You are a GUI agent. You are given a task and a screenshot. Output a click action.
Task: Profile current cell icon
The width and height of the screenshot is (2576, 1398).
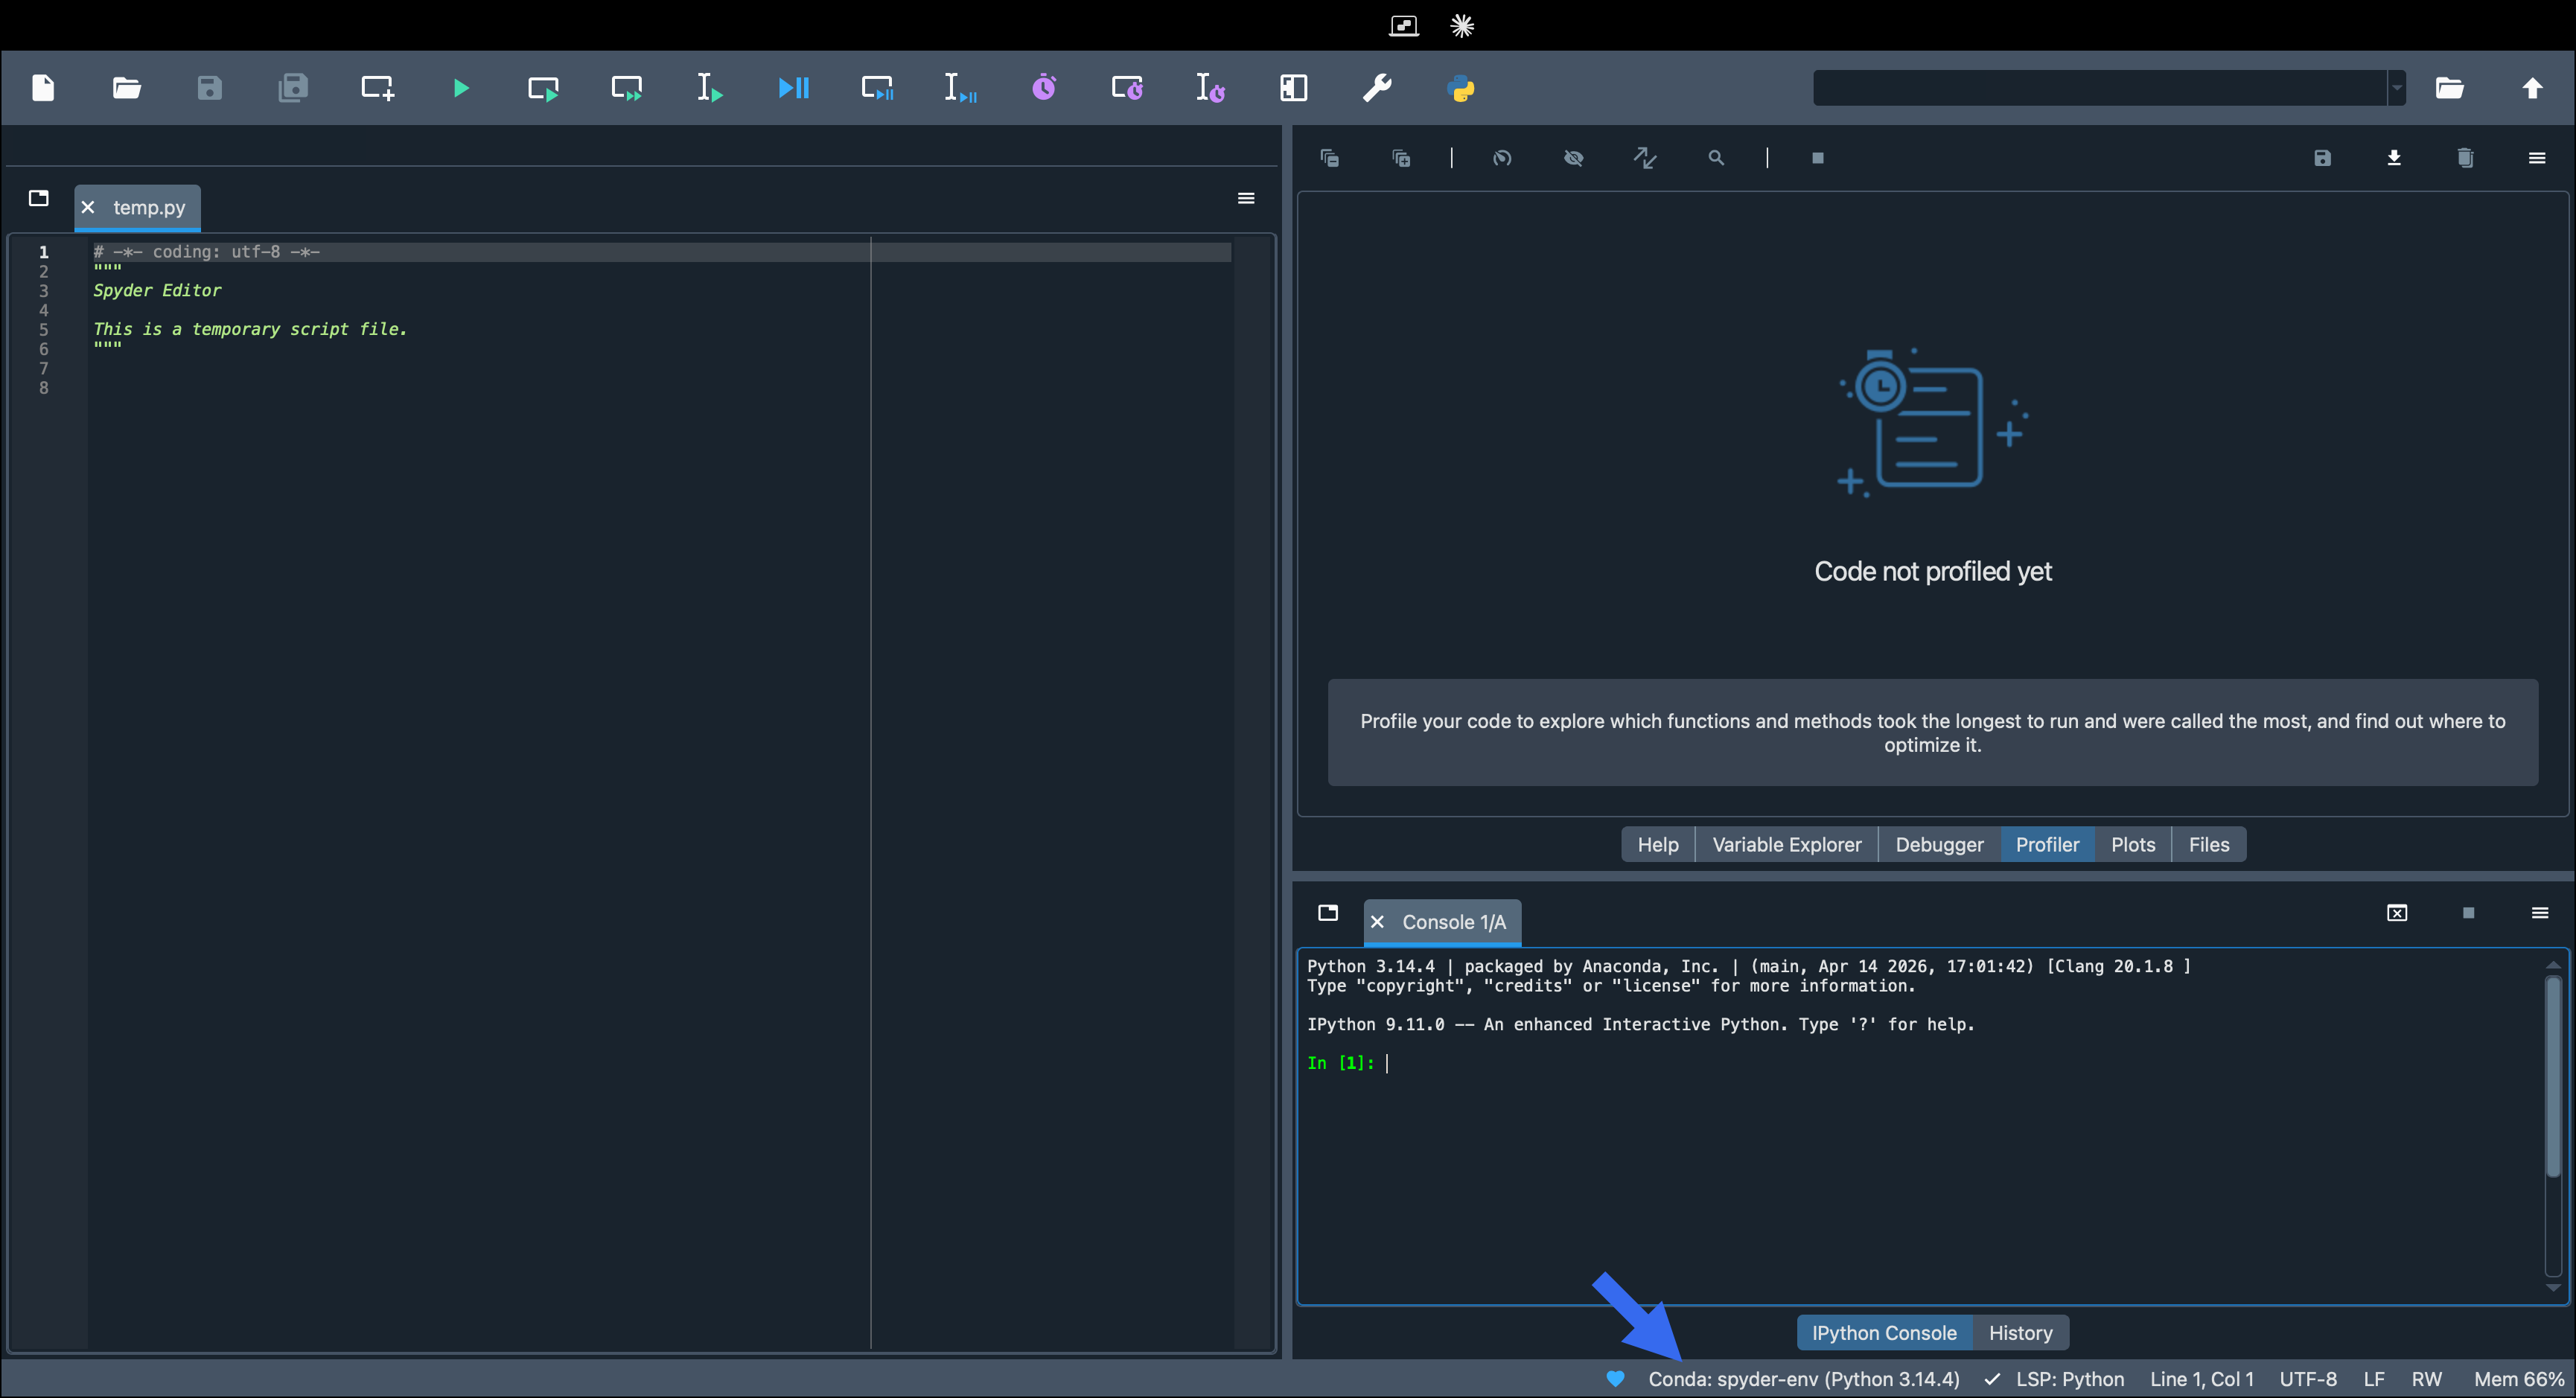1127,88
